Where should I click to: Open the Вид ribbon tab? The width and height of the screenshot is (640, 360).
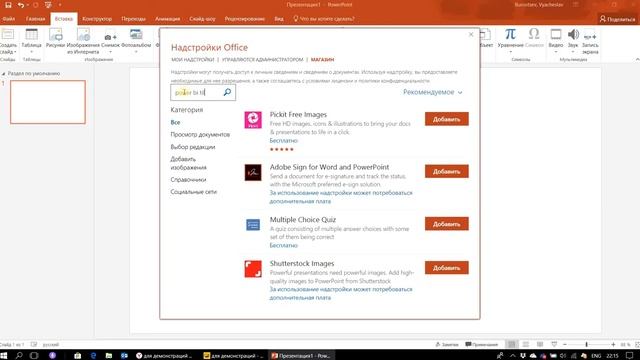279,19
